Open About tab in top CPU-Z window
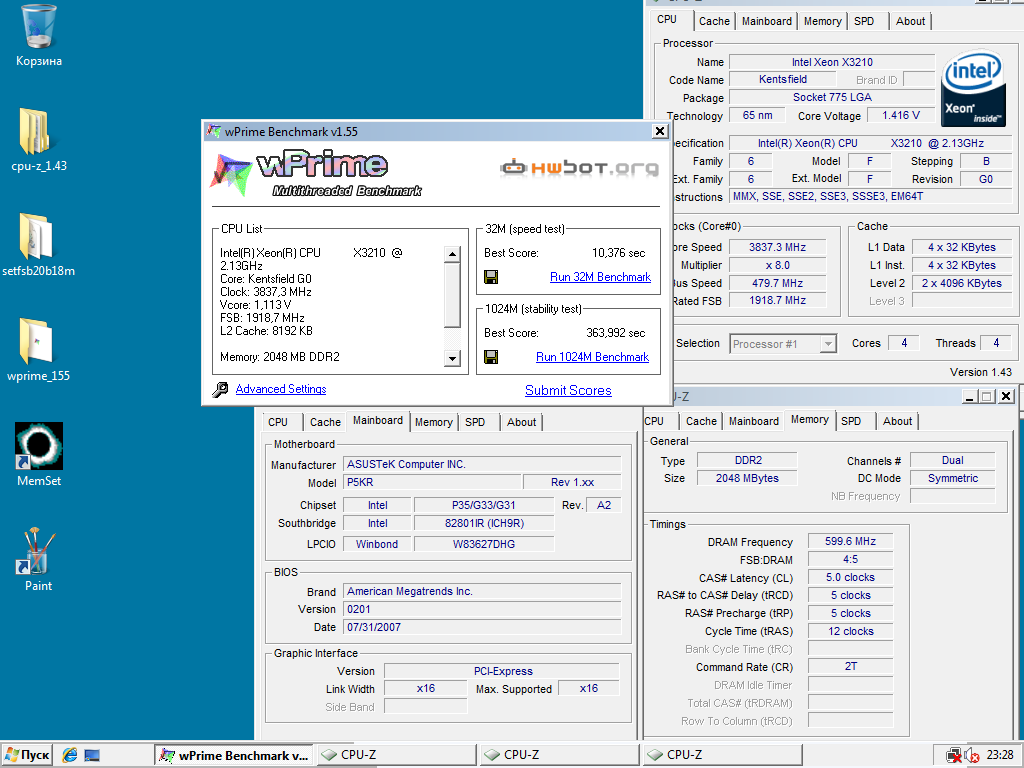1024x768 pixels. (910, 21)
